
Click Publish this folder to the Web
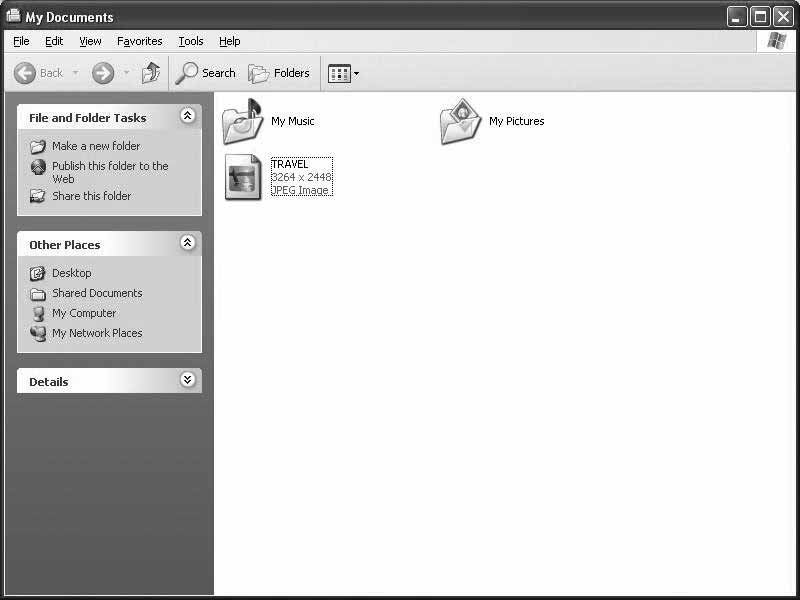110,172
